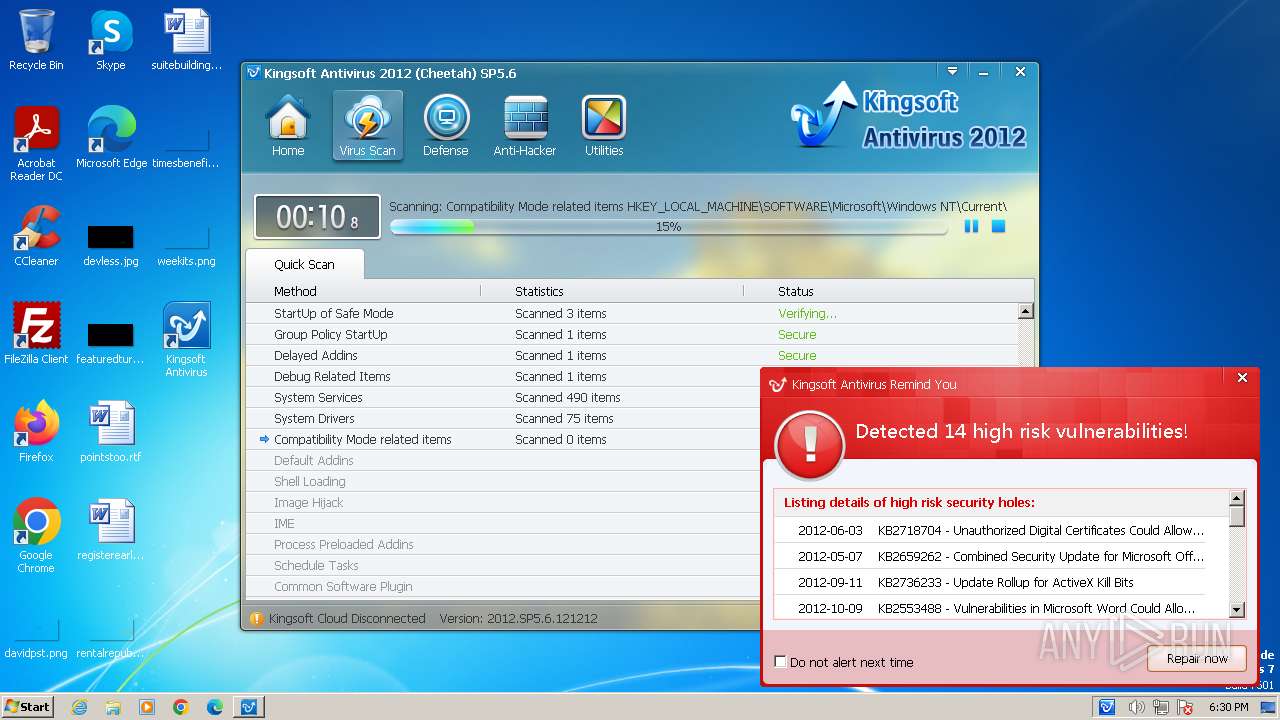This screenshot has width=1280, height=720.
Task: Open Windows Media Player from the taskbar
Action: tap(147, 707)
